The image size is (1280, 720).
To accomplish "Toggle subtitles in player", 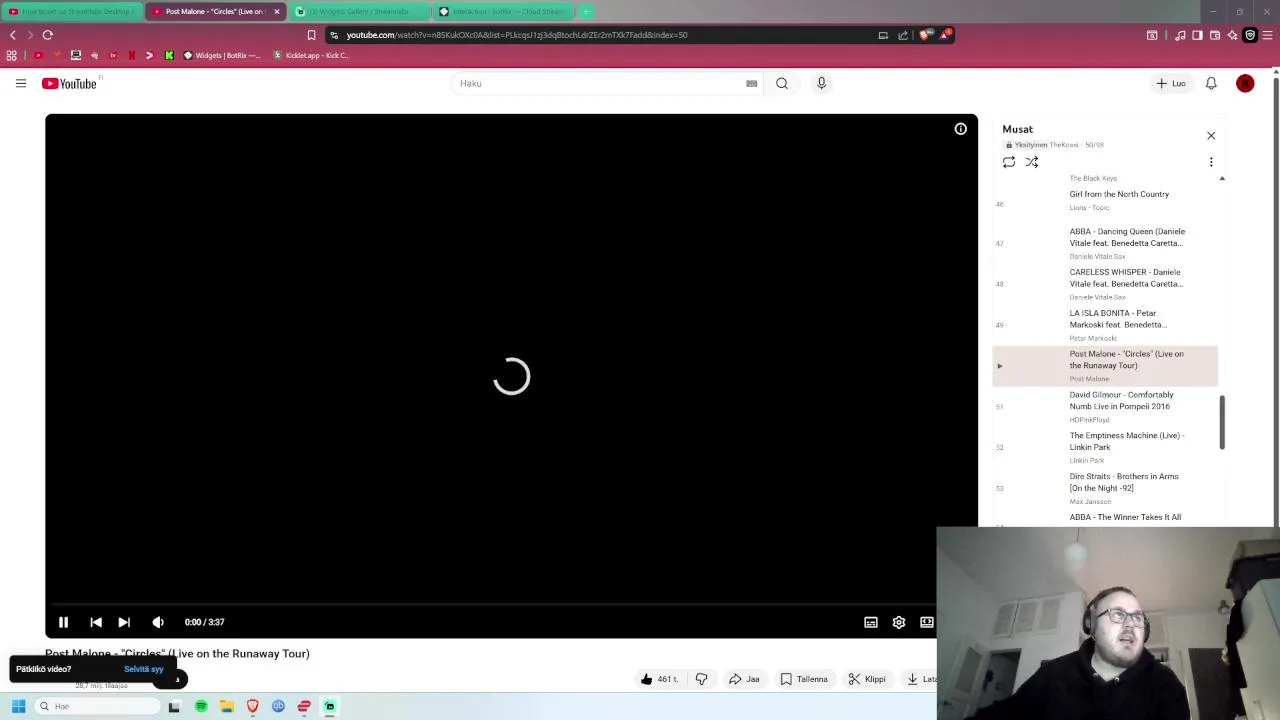I will coord(871,622).
